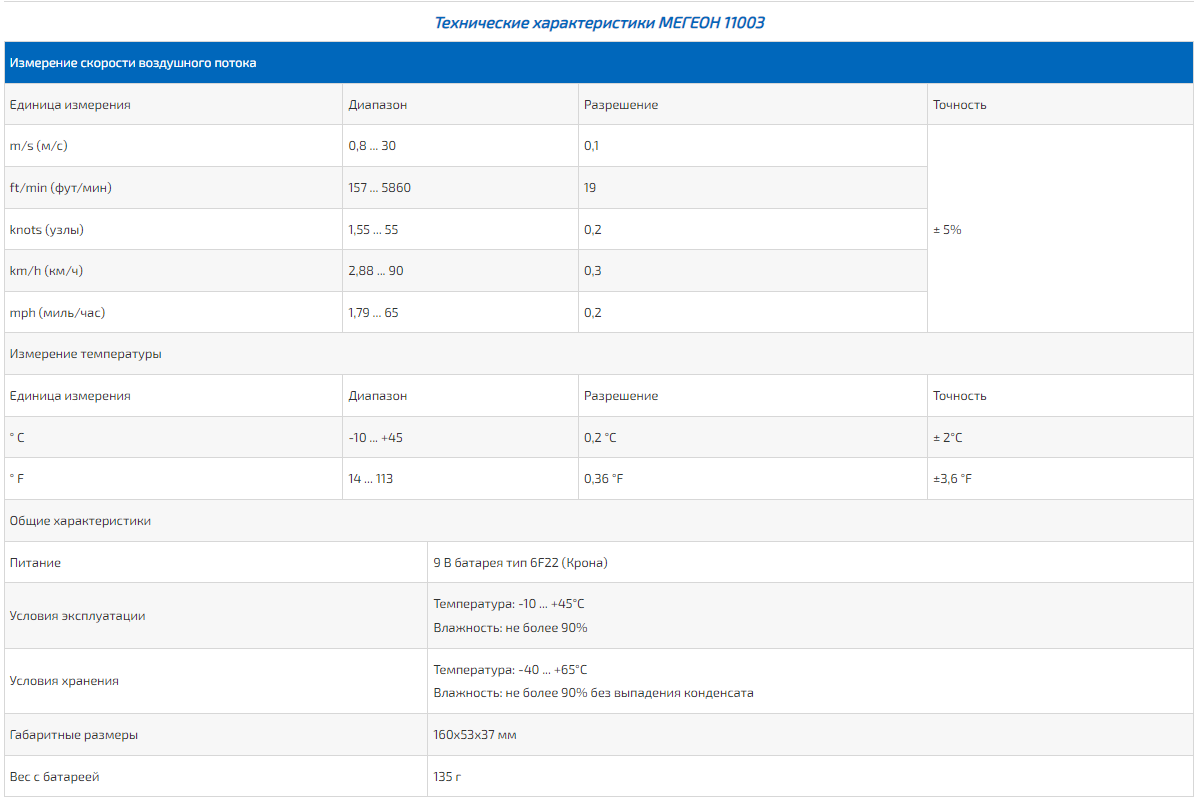Screen dimensions: 1198x802
Task: Select the range '1,79 ... 65'
Action: click(x=374, y=313)
